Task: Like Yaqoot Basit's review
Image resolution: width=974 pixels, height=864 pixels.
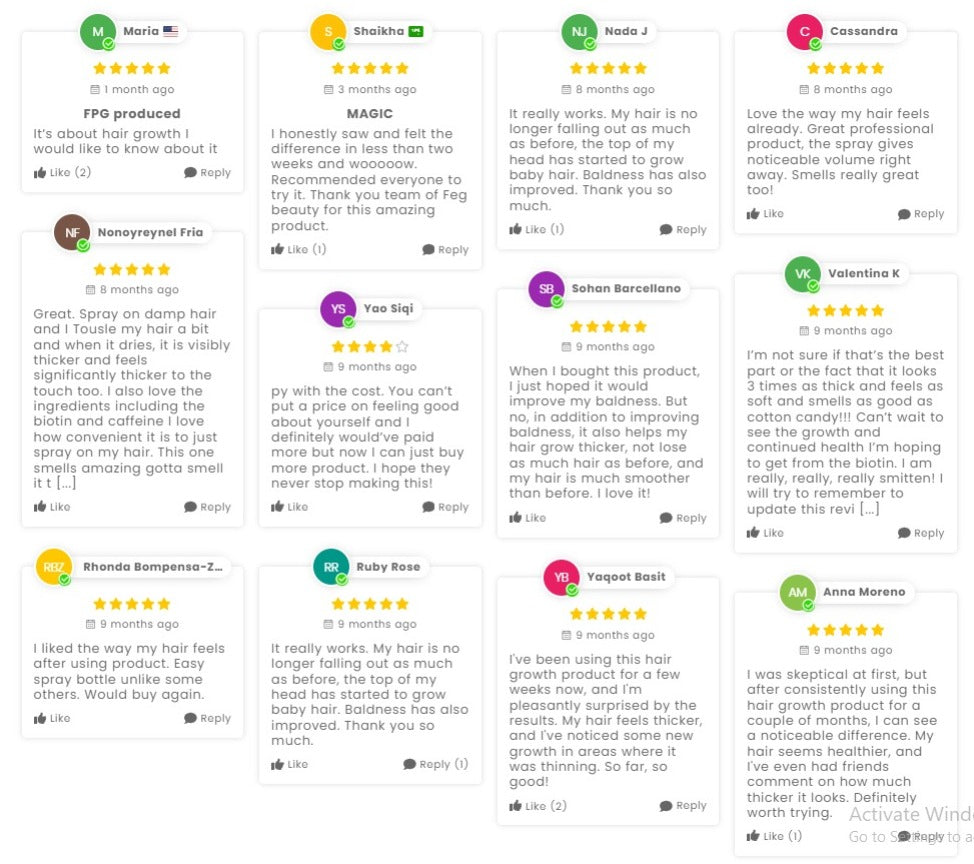Action: [538, 806]
